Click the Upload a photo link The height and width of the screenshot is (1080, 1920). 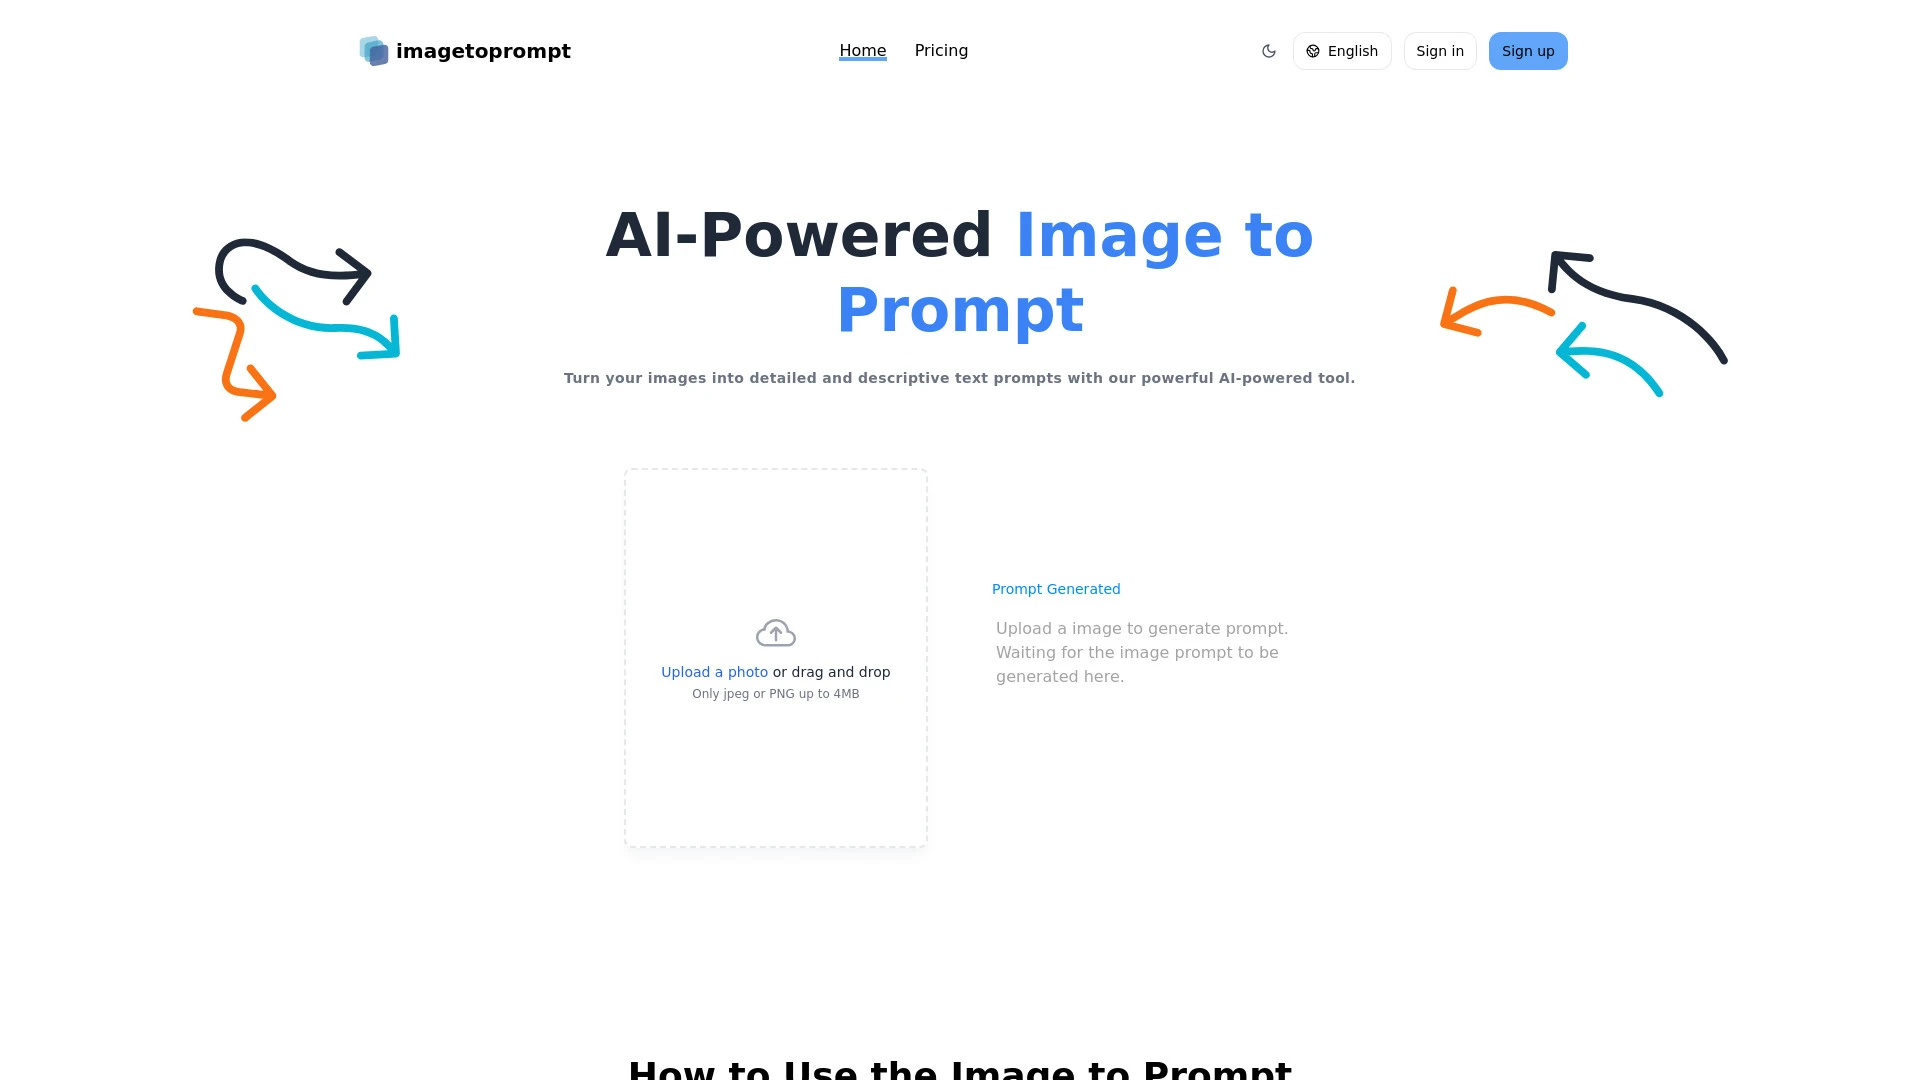pyautogui.click(x=713, y=671)
